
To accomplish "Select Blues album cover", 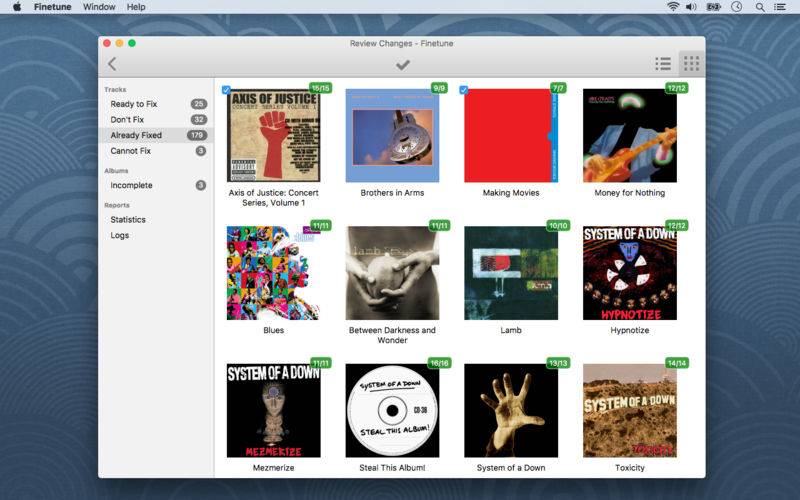I will [x=273, y=273].
